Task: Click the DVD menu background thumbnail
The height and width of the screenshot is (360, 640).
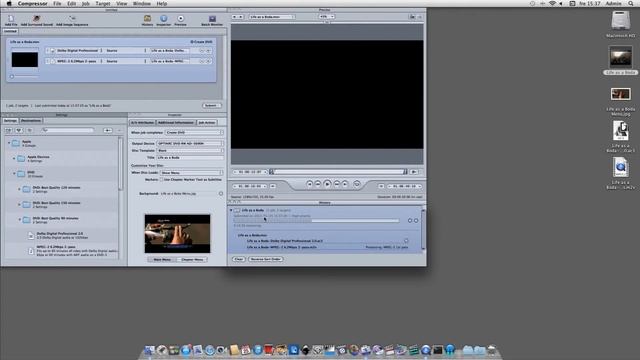Action: click(178, 234)
